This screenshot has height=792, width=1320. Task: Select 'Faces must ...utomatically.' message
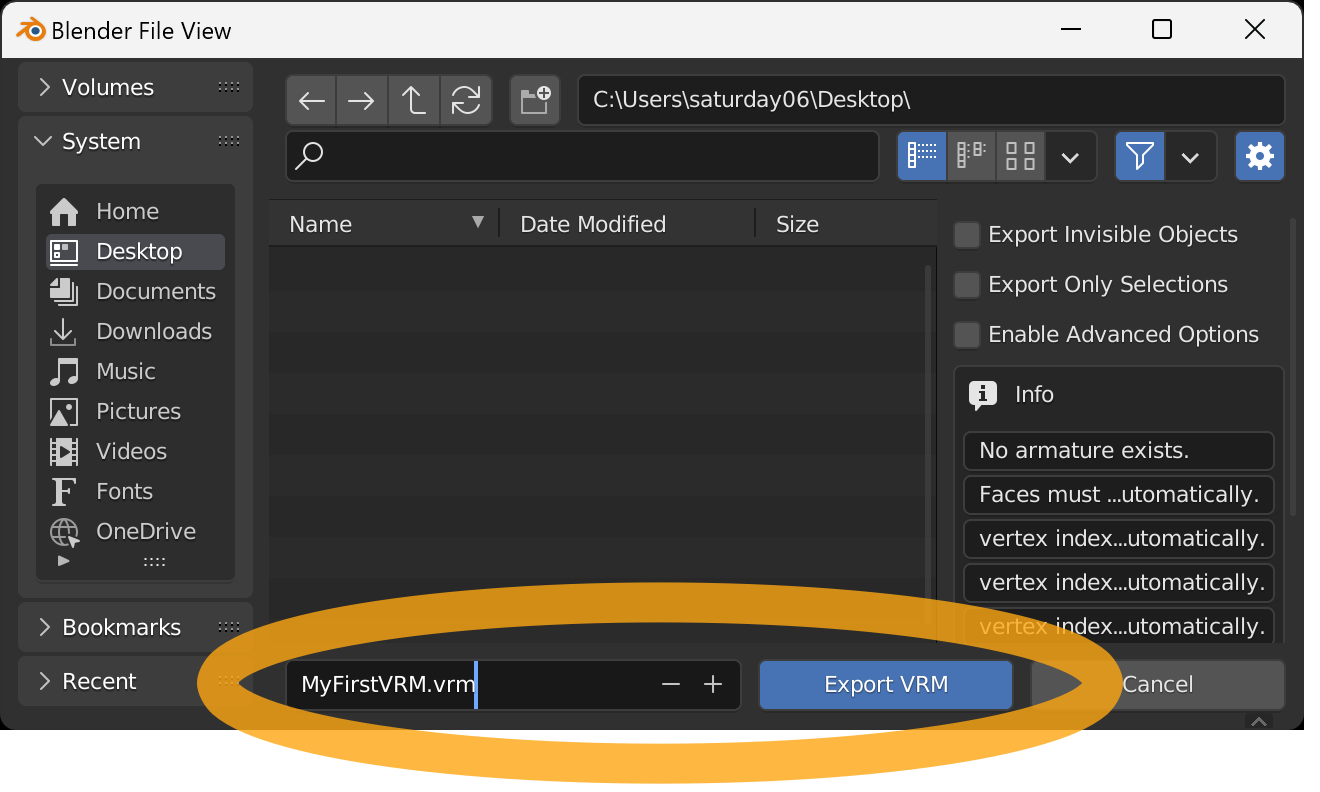click(x=1119, y=495)
